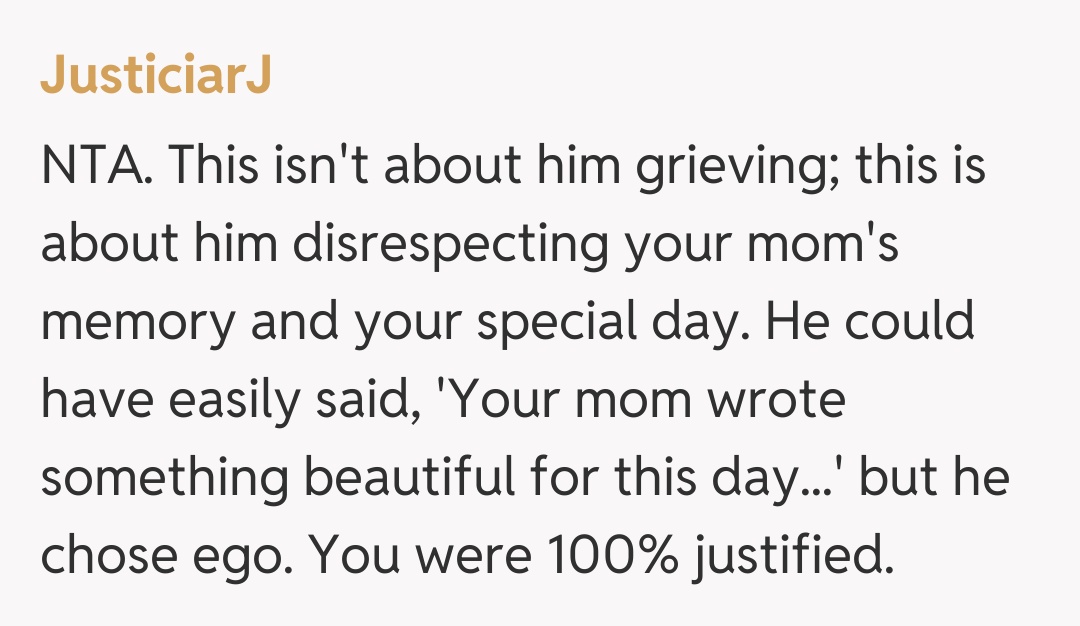The width and height of the screenshot is (1080, 626).
Task: Open the JusticiarJ user profile
Action: [x=155, y=78]
